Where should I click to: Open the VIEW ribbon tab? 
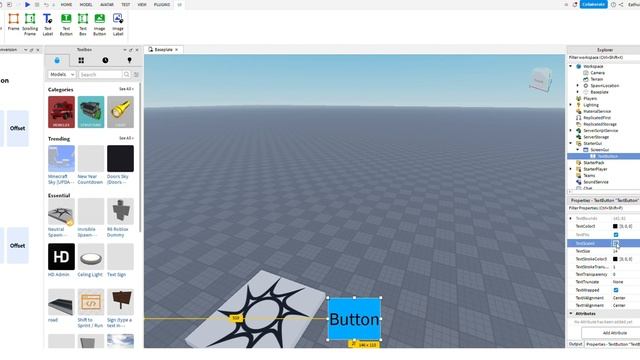point(142,4)
